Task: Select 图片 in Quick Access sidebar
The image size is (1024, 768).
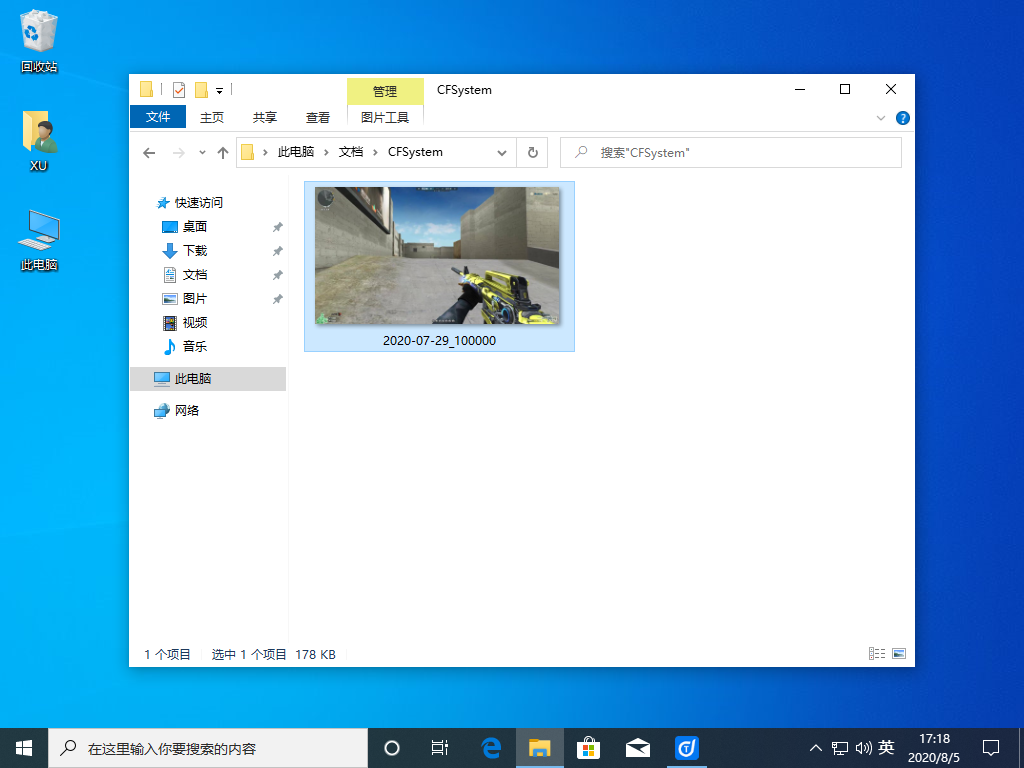Action: coord(195,299)
